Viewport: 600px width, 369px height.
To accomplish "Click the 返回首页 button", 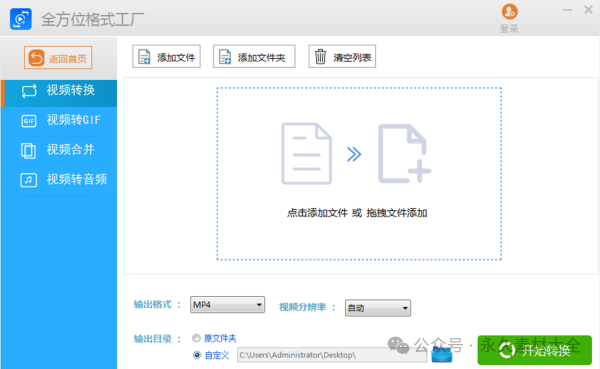I will [58, 58].
